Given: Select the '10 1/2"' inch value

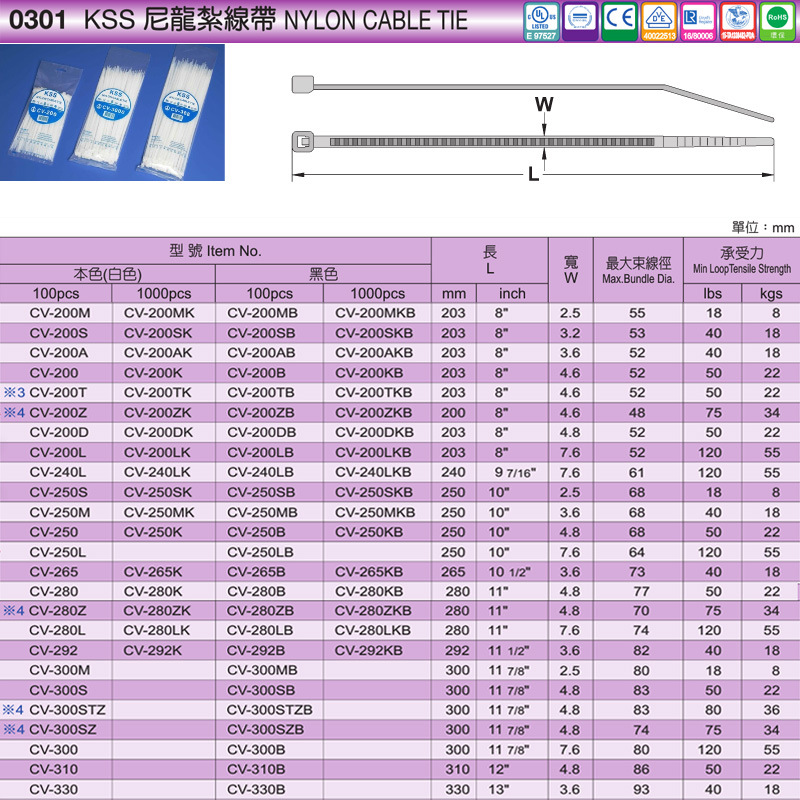Looking at the screenshot, I should click(x=510, y=572).
